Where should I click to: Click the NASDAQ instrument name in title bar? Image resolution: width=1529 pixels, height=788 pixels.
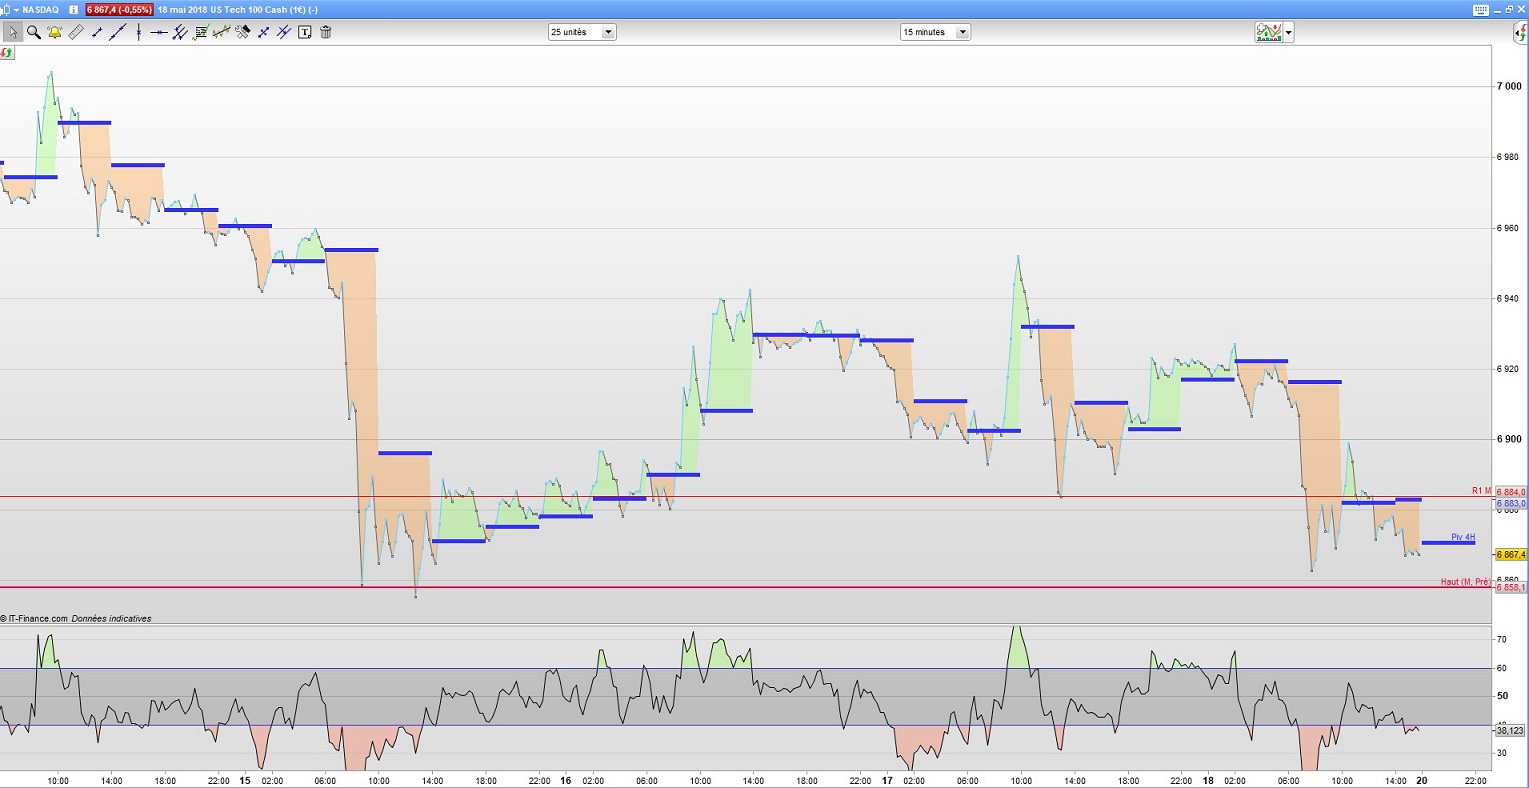(41, 9)
